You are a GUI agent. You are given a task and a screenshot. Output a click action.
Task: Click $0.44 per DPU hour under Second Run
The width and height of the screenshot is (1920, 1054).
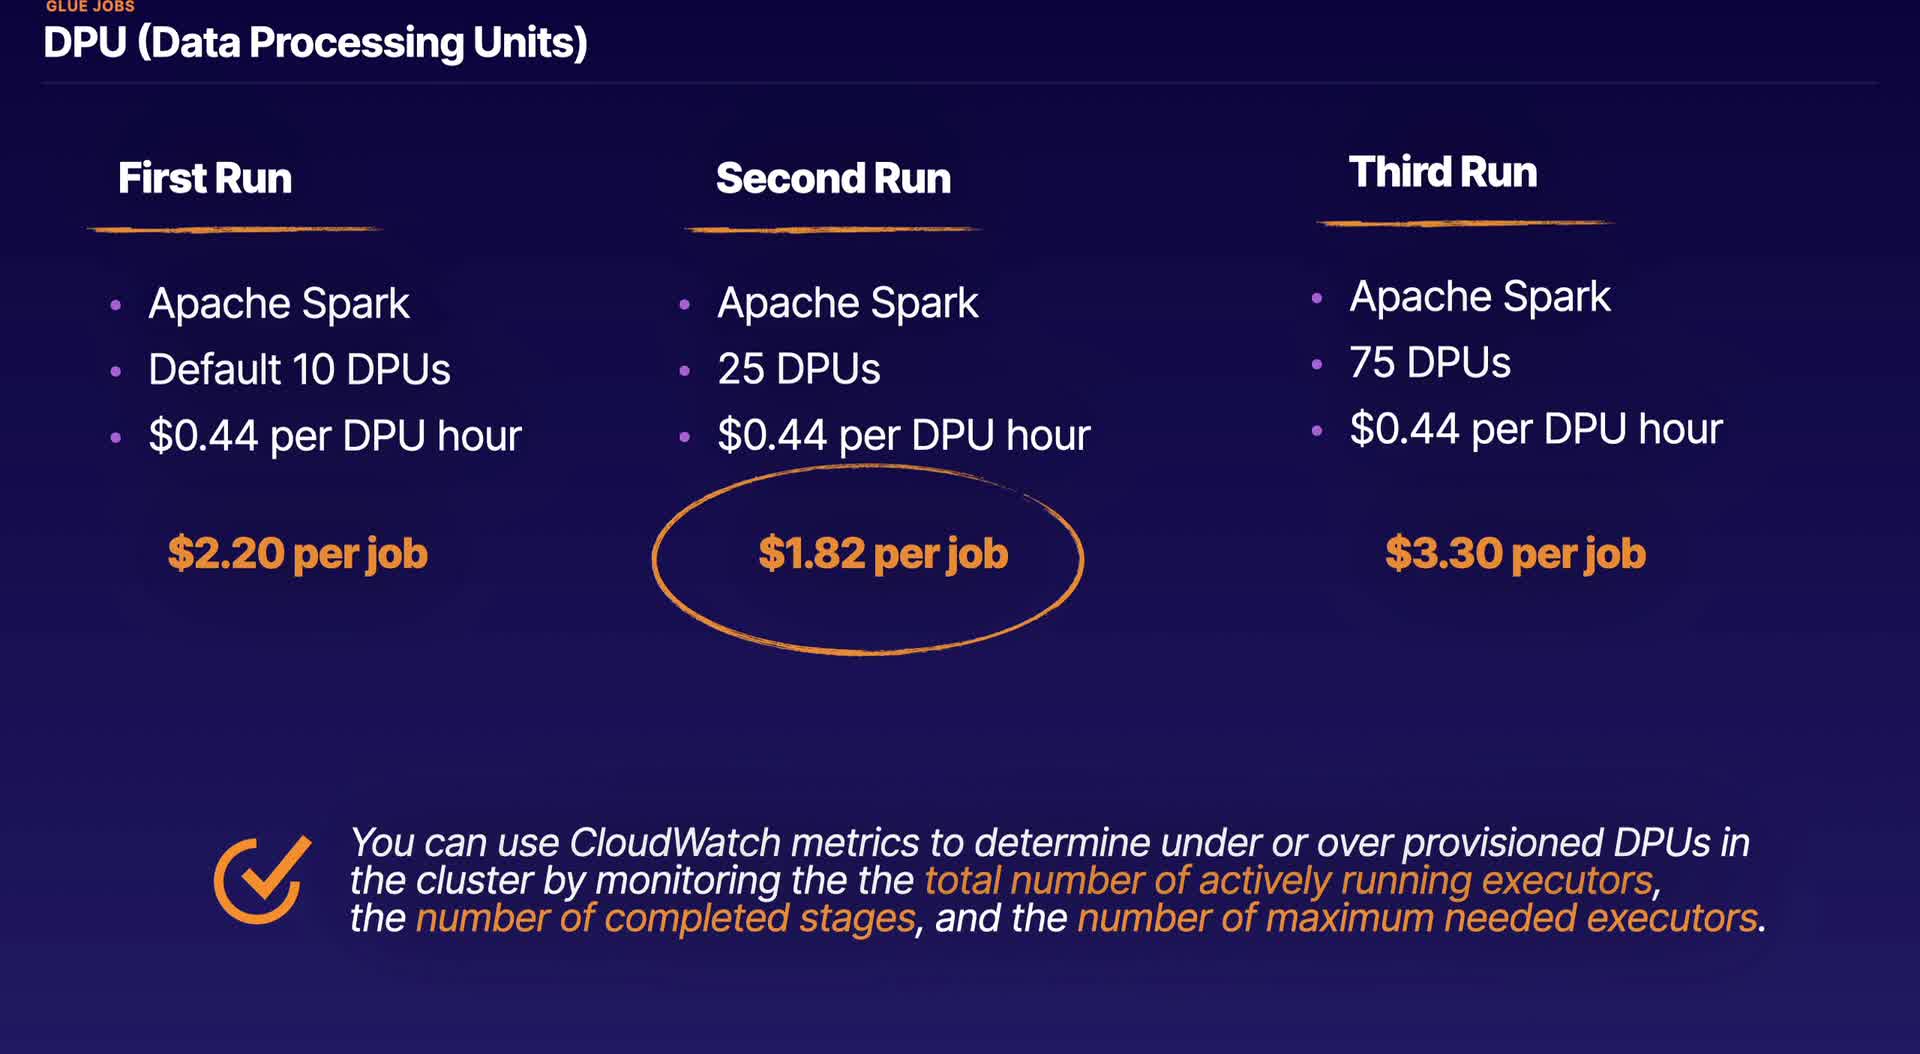(x=903, y=435)
